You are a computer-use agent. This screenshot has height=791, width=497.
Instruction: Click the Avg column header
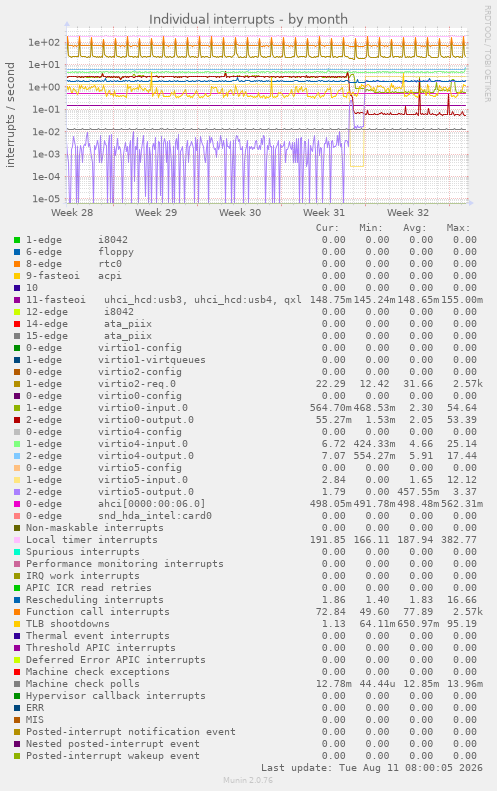(414, 228)
